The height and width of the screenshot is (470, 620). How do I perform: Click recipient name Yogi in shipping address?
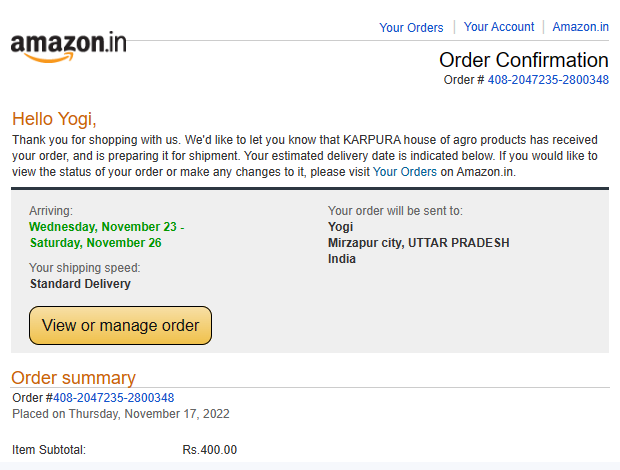tap(340, 227)
